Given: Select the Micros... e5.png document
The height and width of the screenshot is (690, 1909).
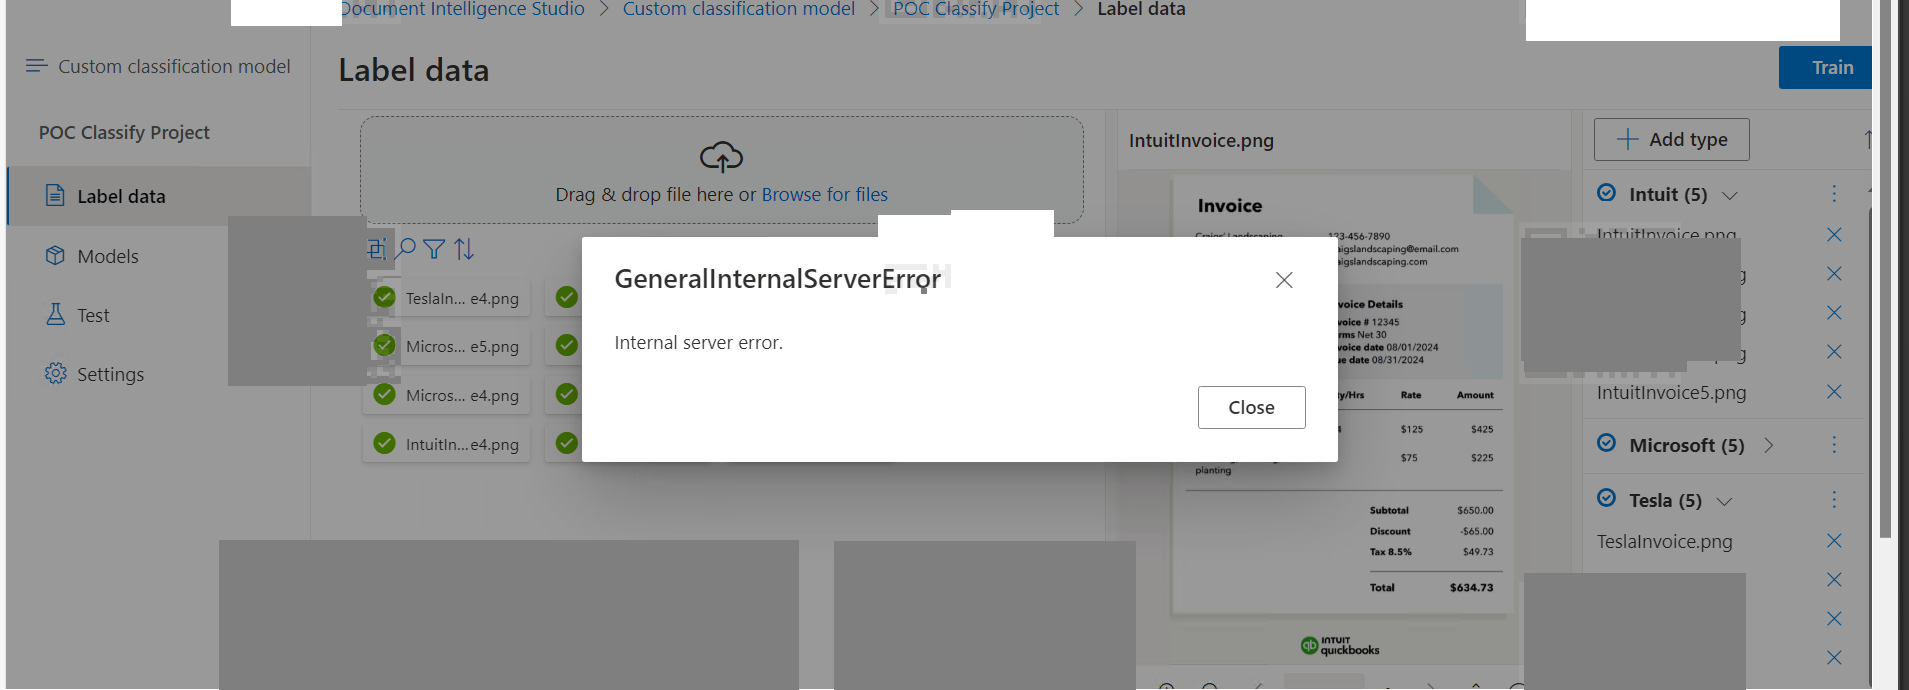Looking at the screenshot, I should [x=446, y=346].
